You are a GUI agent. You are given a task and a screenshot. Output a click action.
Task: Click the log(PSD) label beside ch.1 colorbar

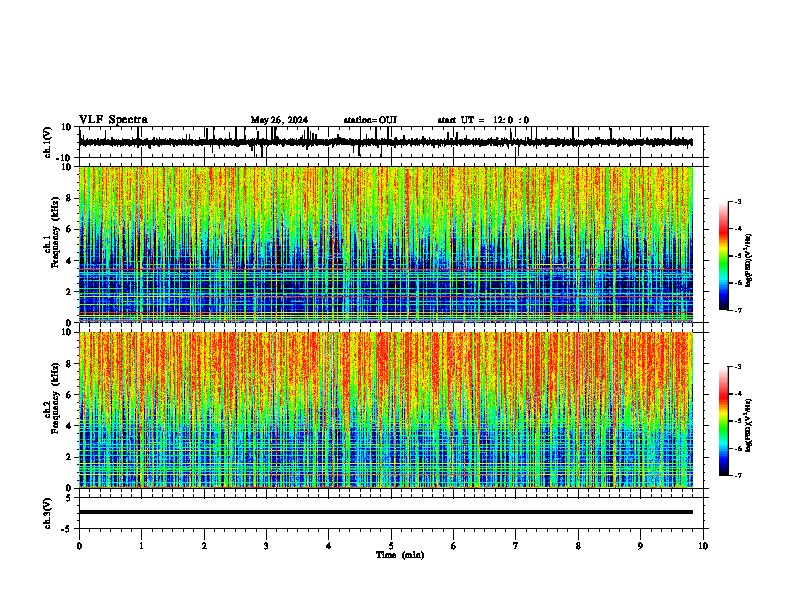(749, 260)
